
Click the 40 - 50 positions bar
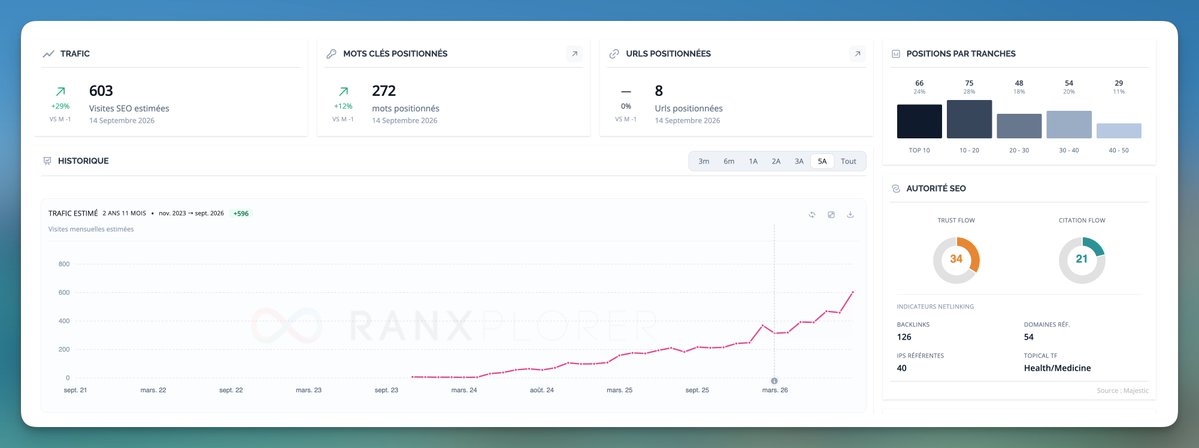tap(1119, 131)
